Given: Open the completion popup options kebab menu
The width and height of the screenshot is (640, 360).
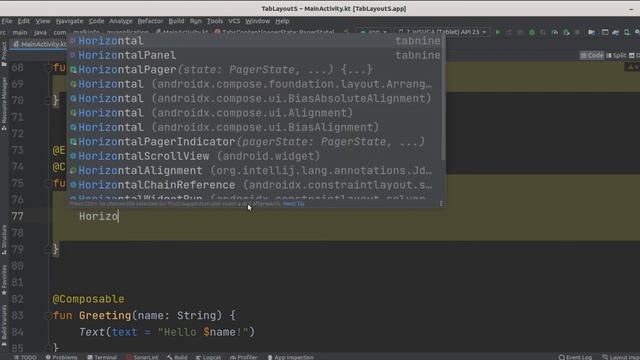Looking at the screenshot, I should click(441, 203).
